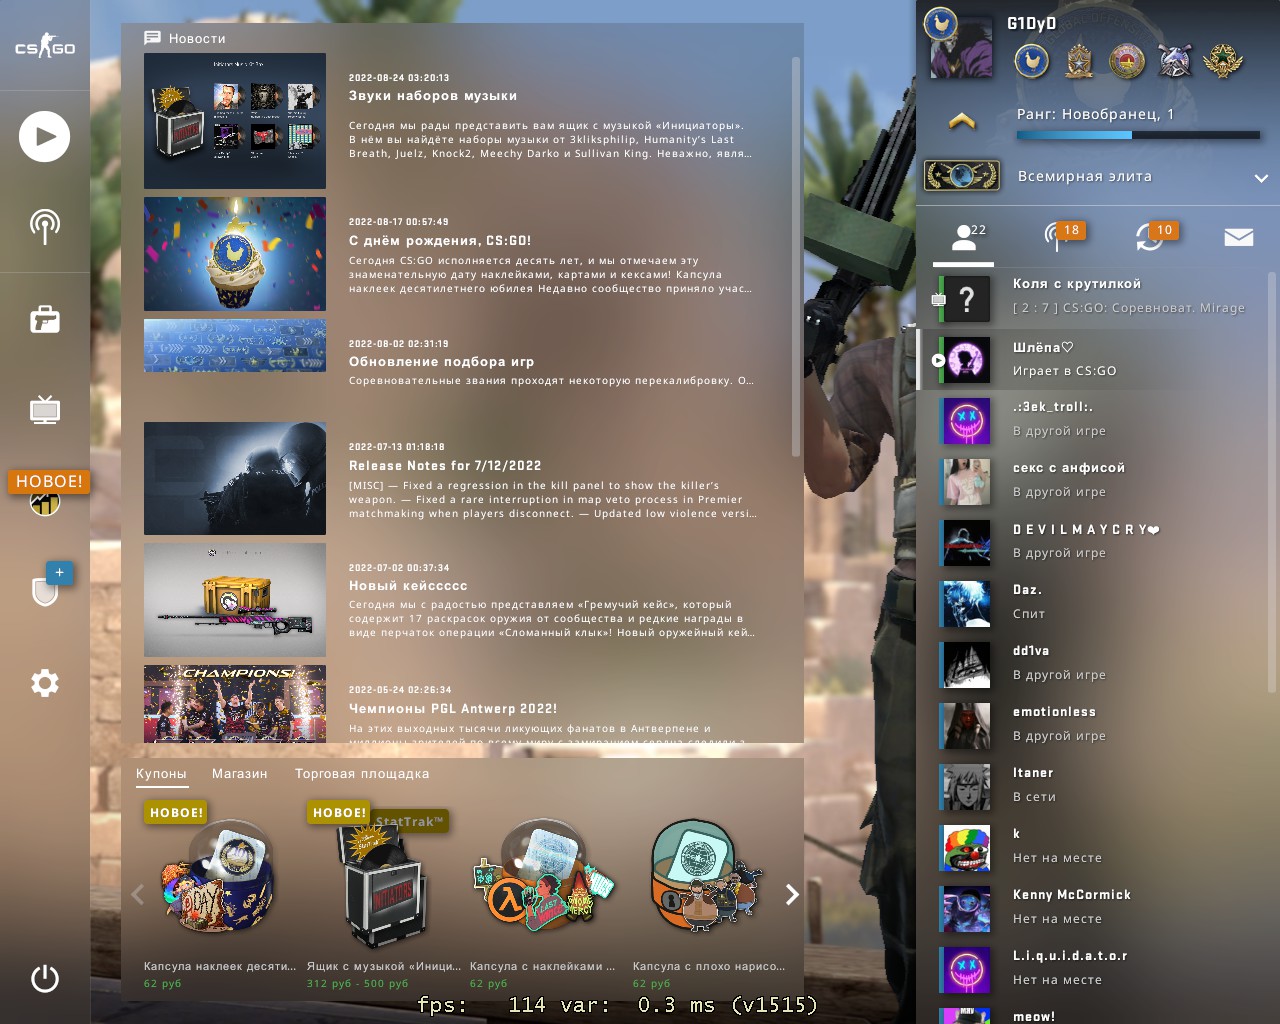Screen dimensions: 1280x1024
Task: Click friend Kenny McCormick name
Action: click(1072, 895)
